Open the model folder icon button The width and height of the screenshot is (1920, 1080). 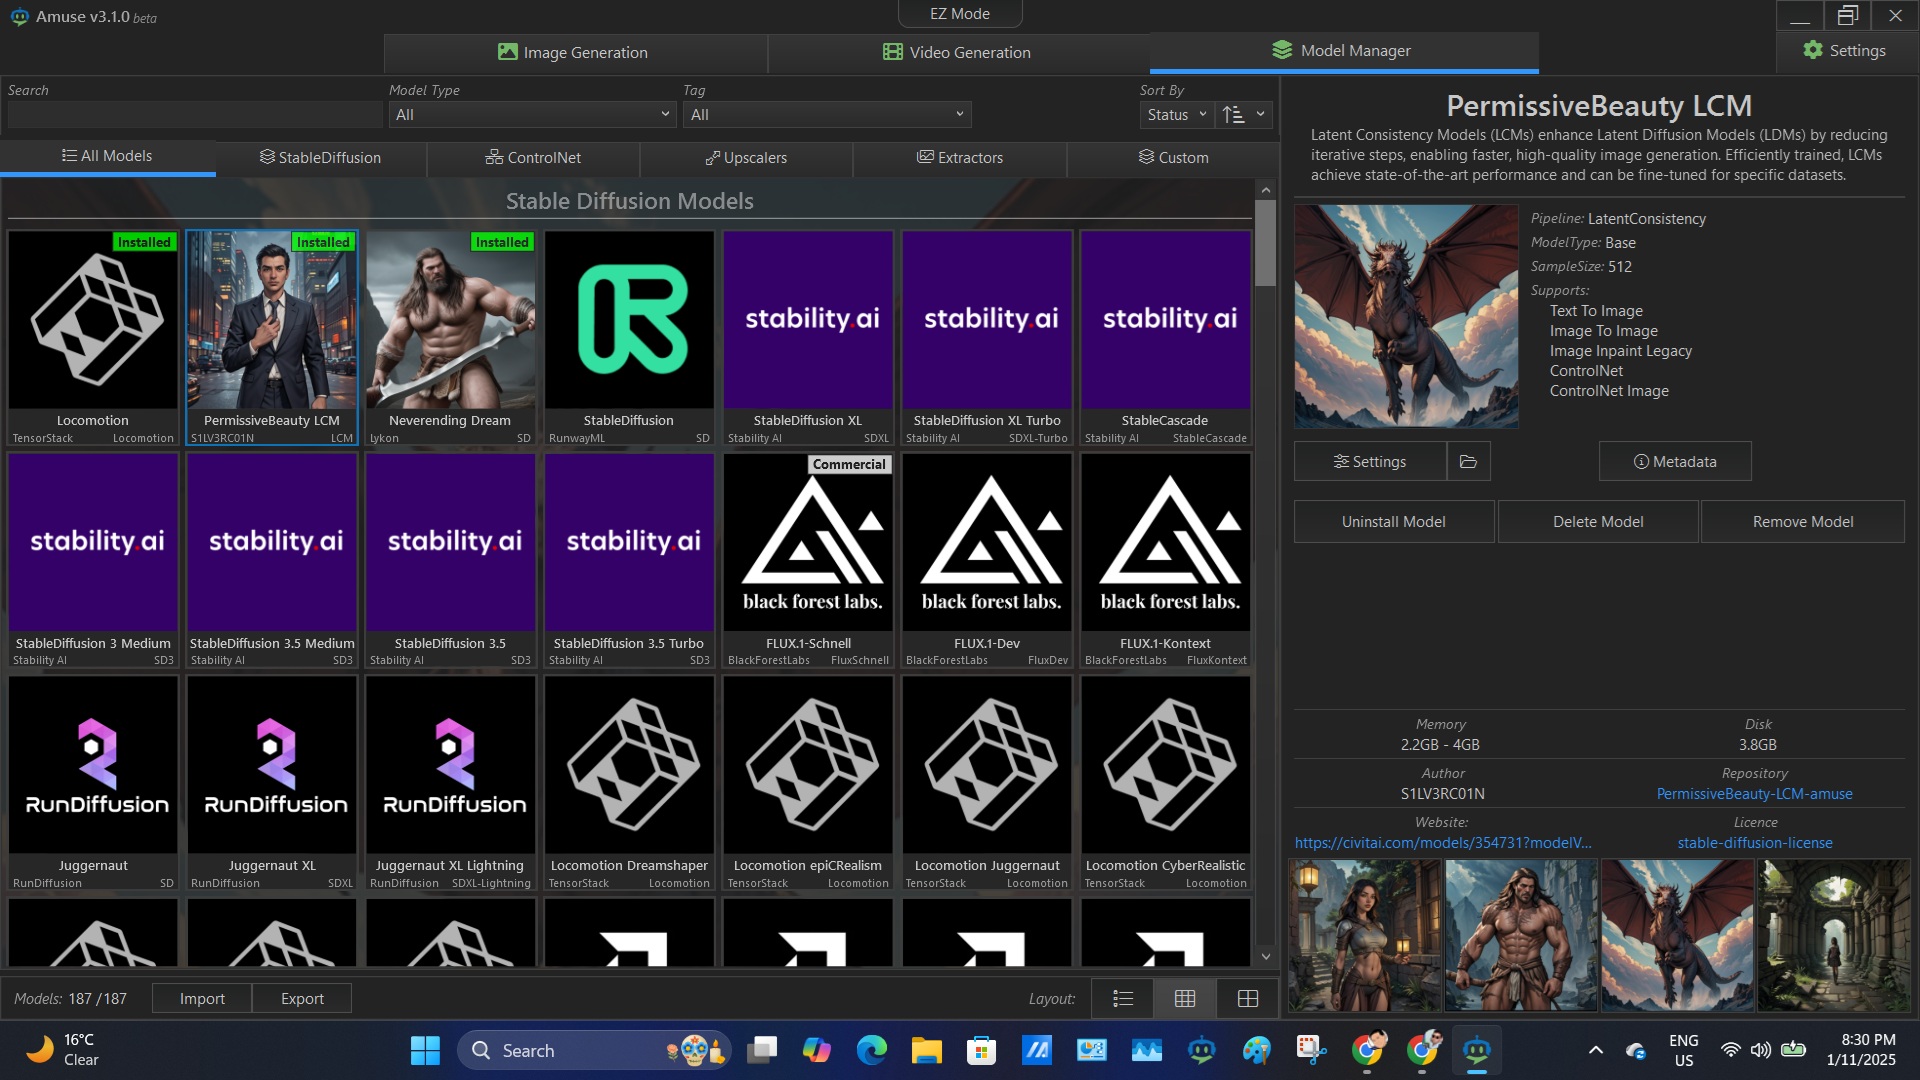click(x=1468, y=462)
